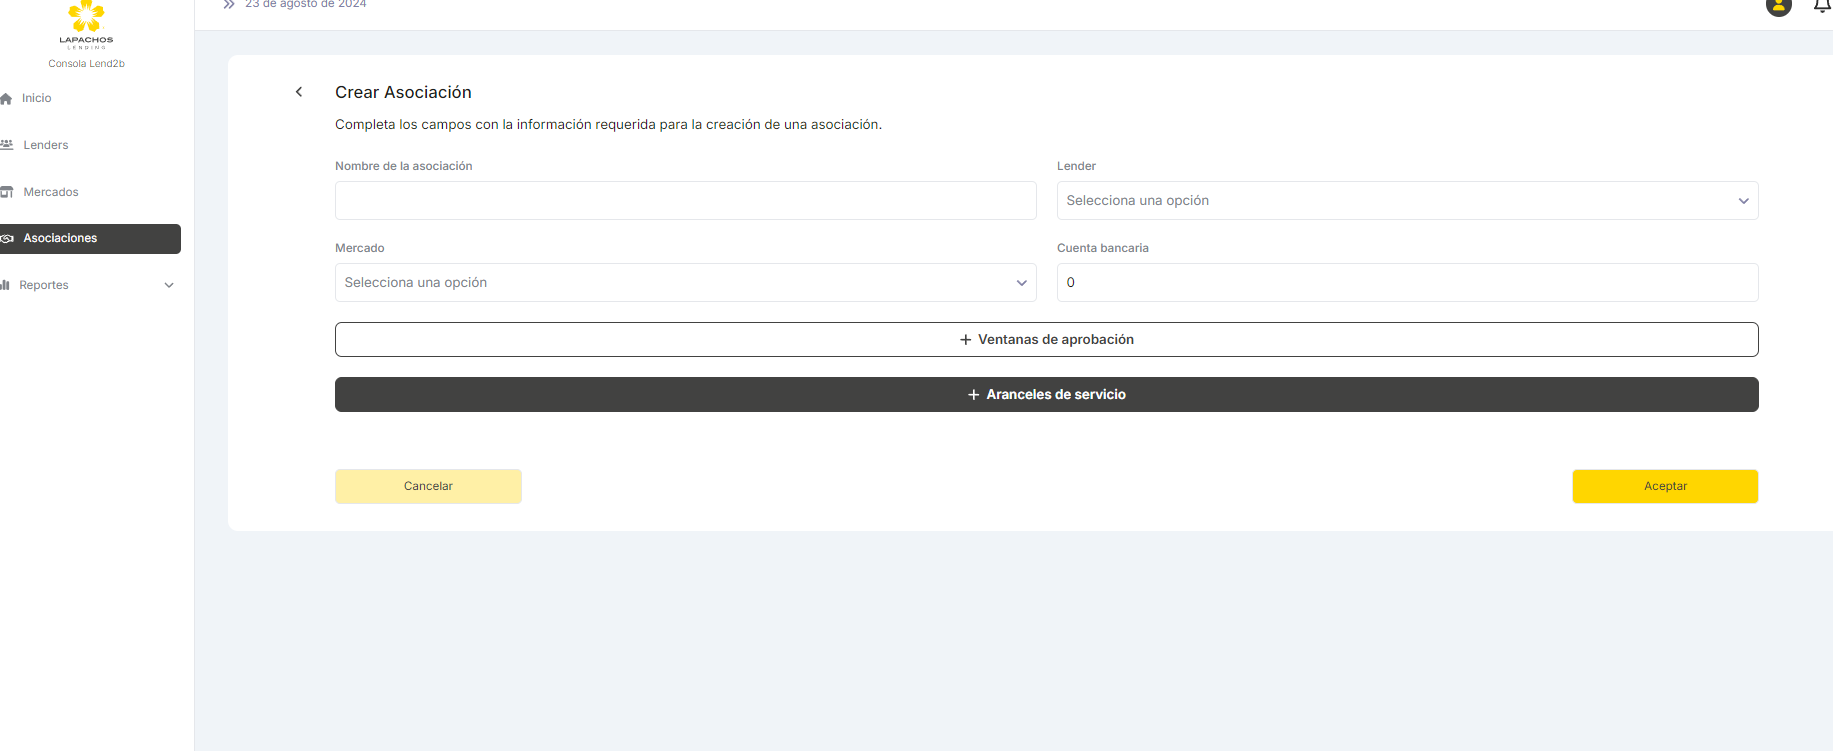
Task: Click the store icon next to Mercados
Action: [x=7, y=192]
